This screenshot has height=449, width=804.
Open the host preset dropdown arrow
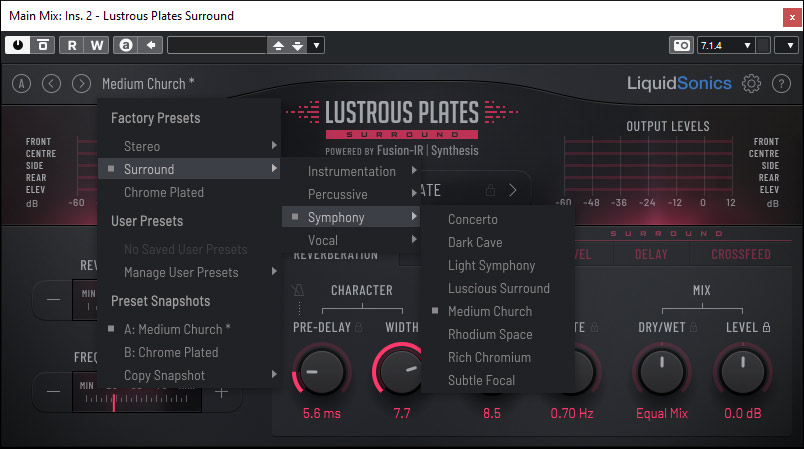[x=316, y=46]
